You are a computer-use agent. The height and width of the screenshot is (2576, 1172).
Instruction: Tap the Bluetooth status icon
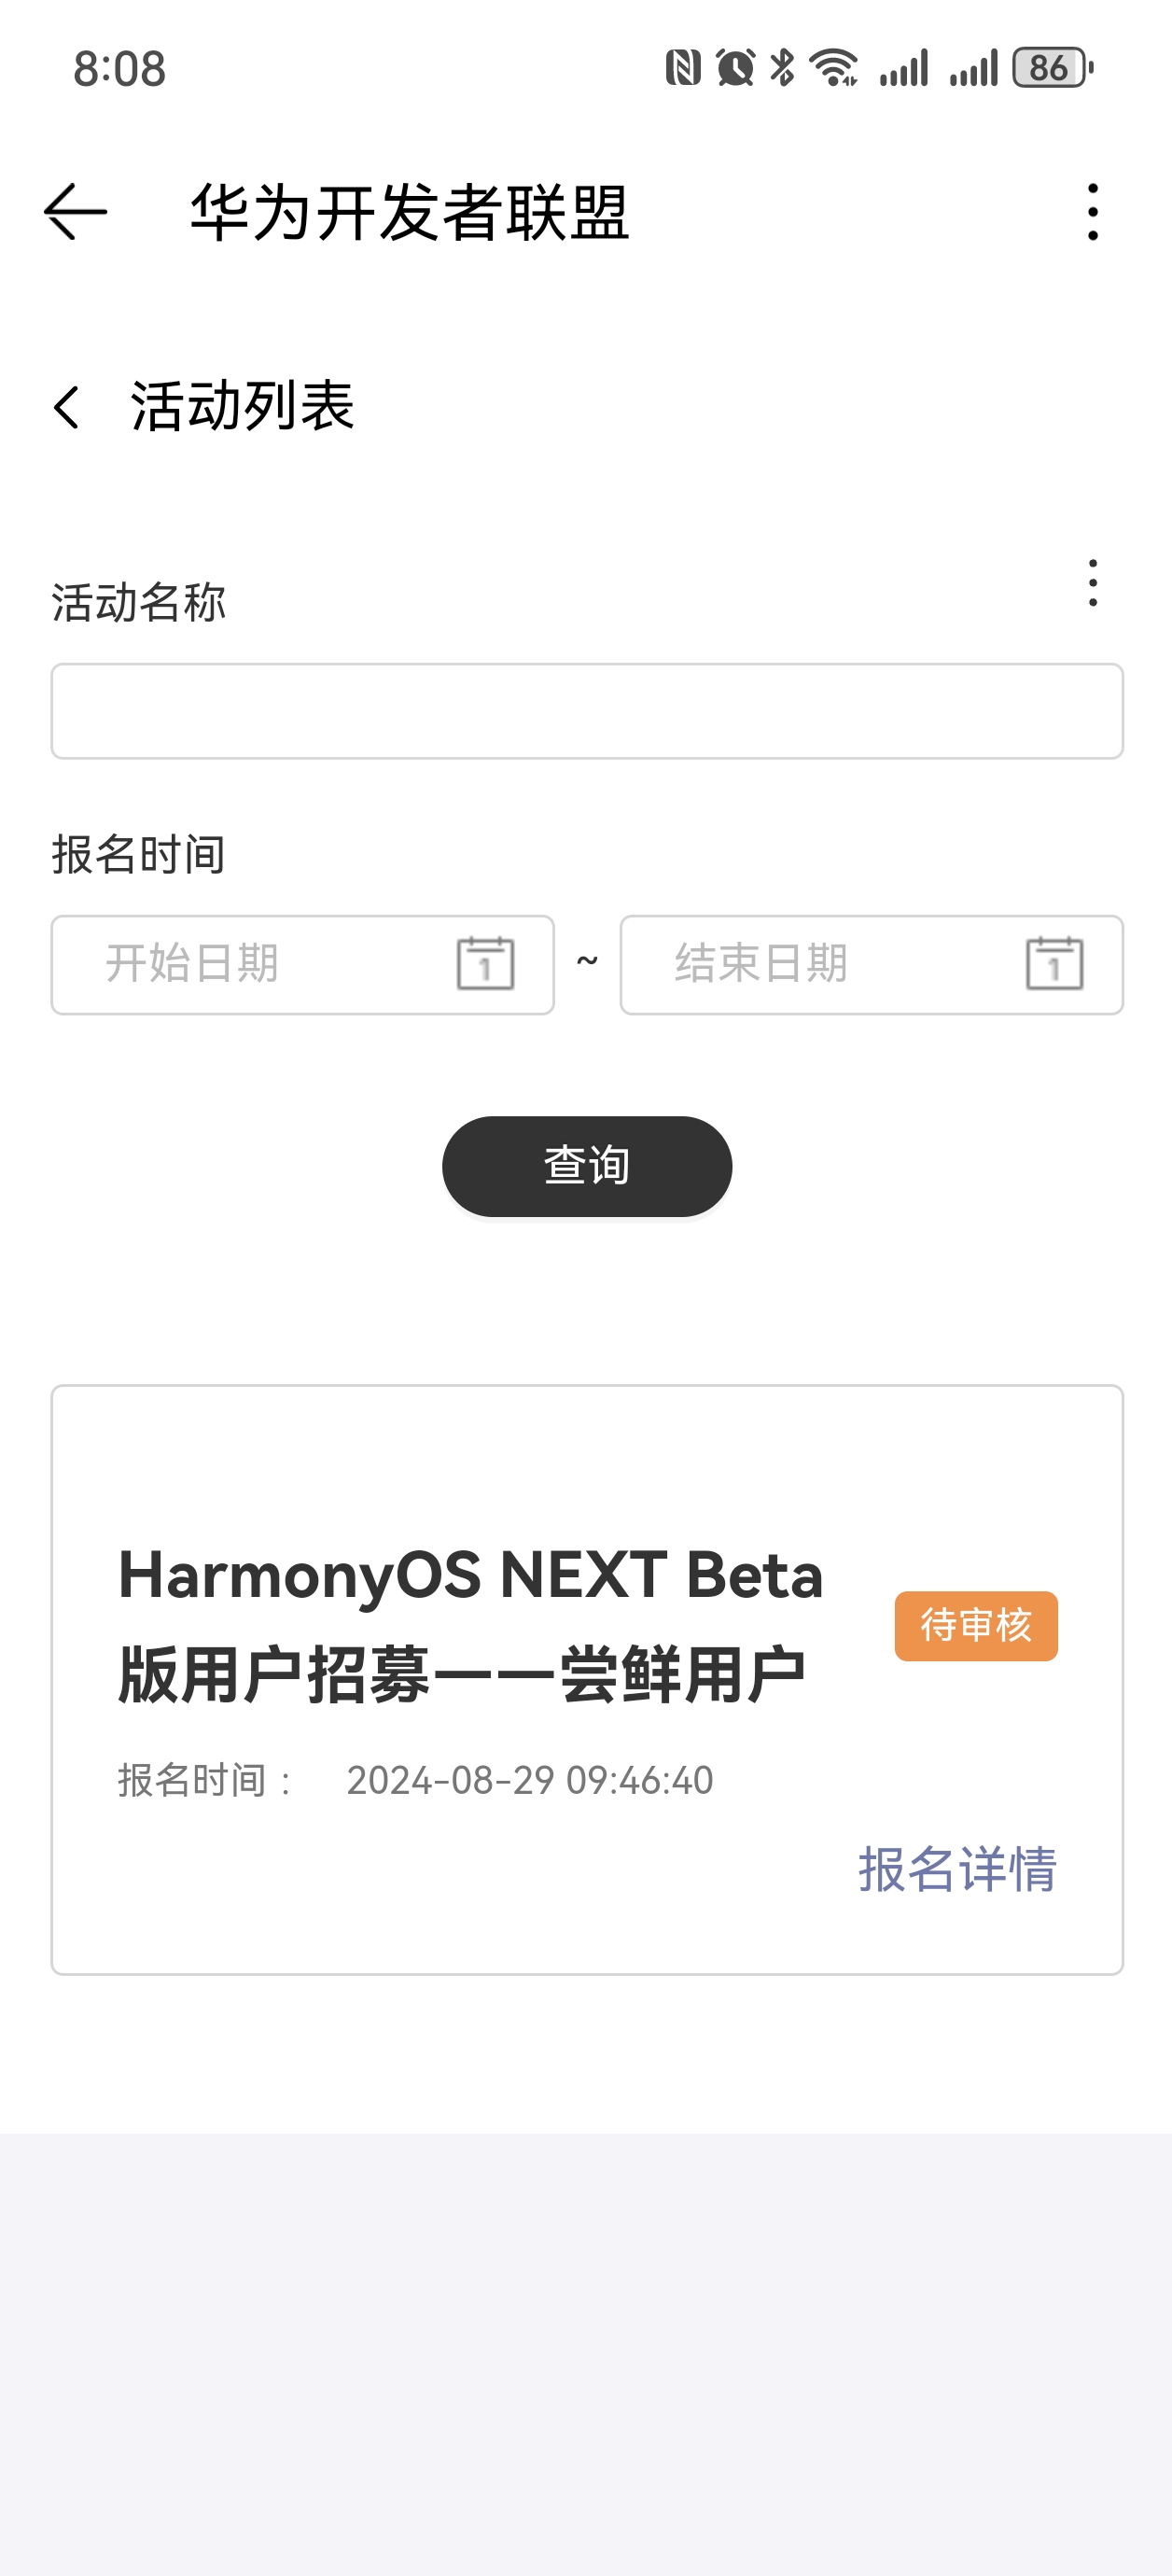point(783,68)
